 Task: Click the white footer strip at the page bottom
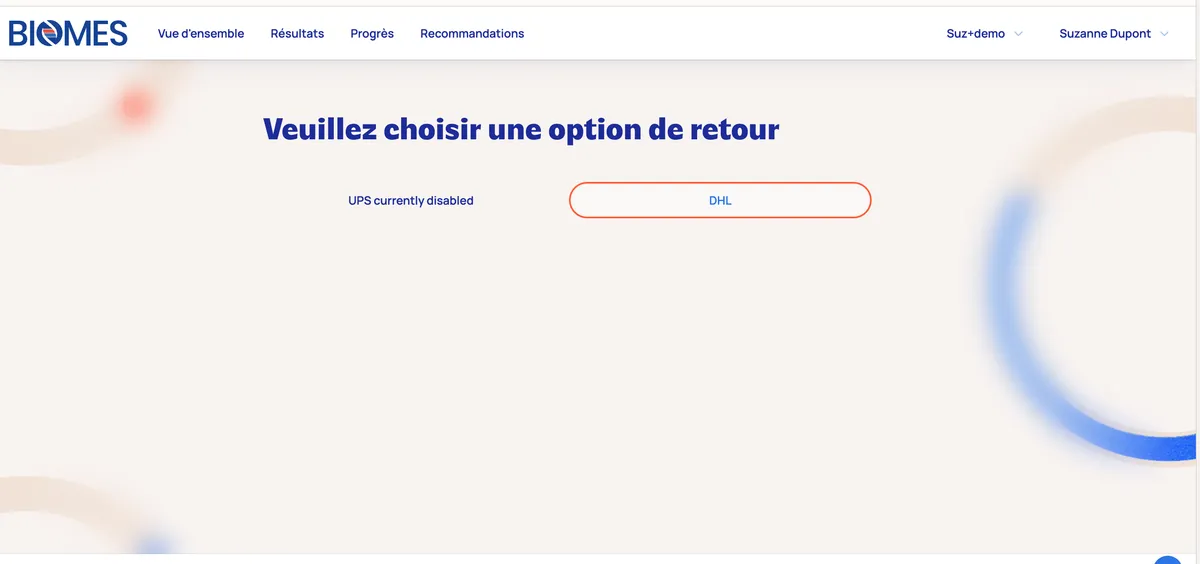(600, 558)
